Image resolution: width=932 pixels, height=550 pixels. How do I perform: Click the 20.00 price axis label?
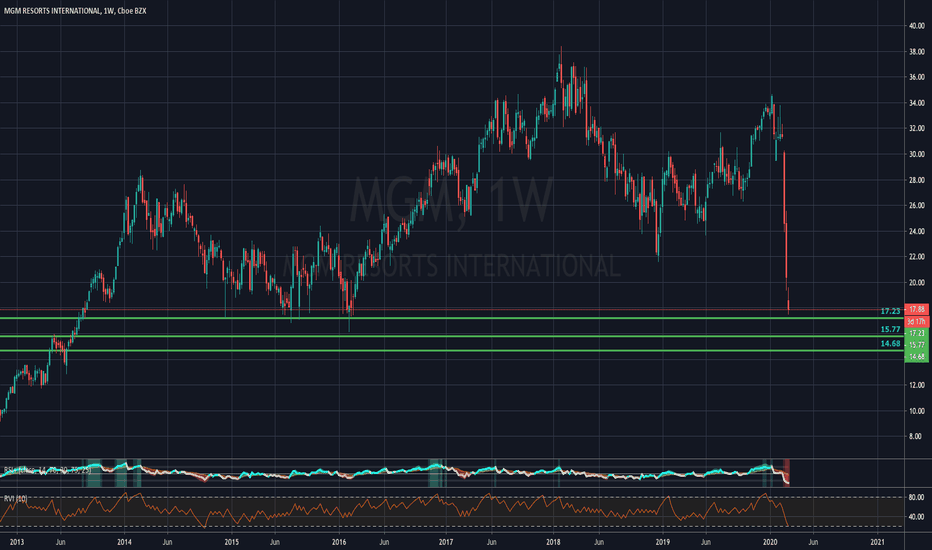pos(916,283)
